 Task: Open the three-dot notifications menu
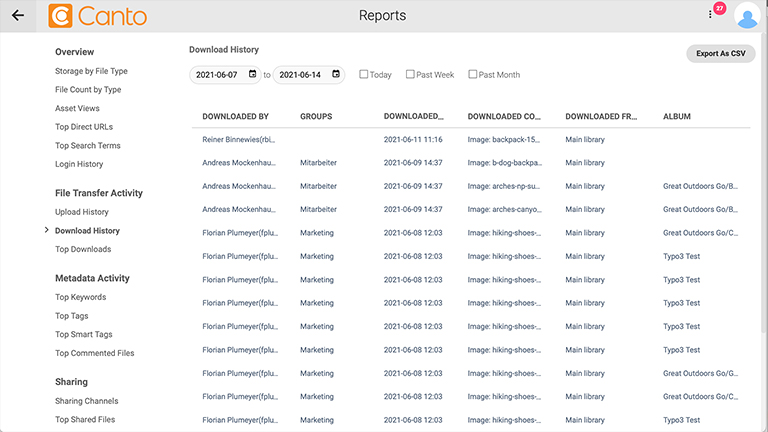click(710, 14)
